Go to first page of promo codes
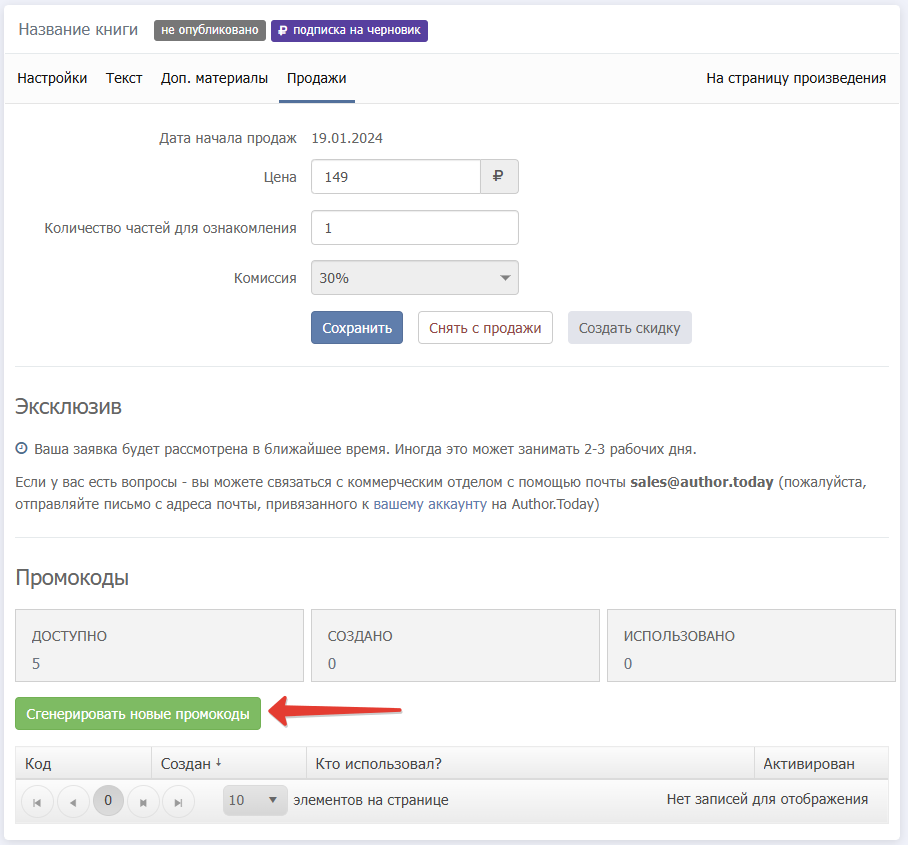The image size is (908, 845). (38, 802)
